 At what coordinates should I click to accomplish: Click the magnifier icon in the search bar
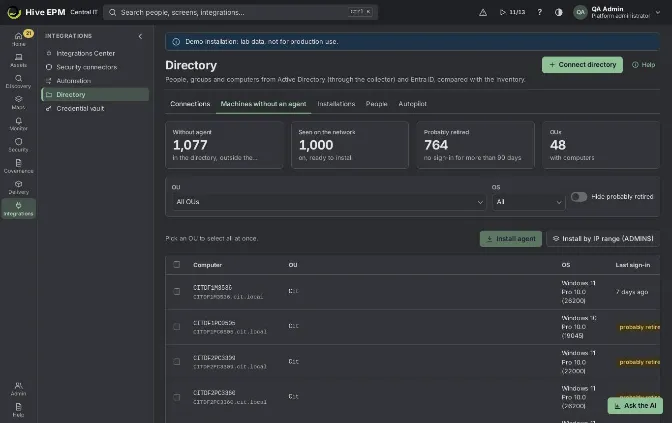[112, 12]
